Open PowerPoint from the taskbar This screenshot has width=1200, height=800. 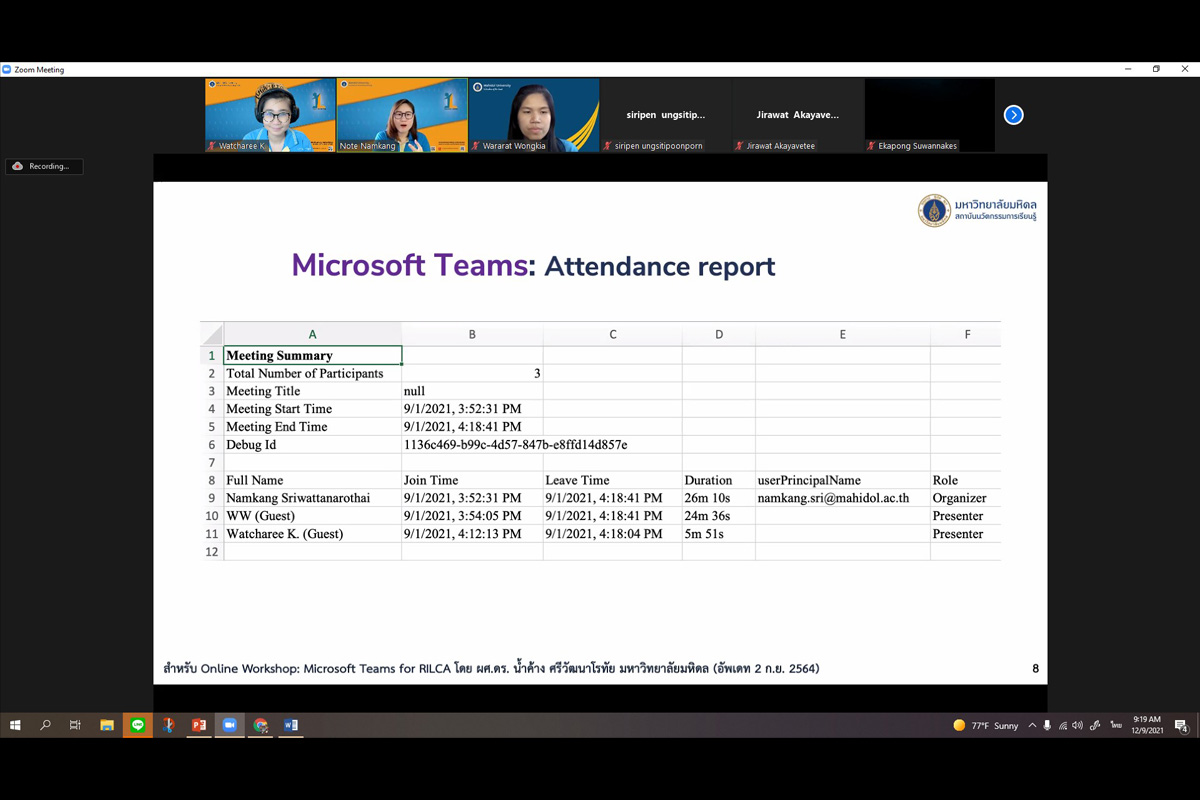click(x=199, y=725)
